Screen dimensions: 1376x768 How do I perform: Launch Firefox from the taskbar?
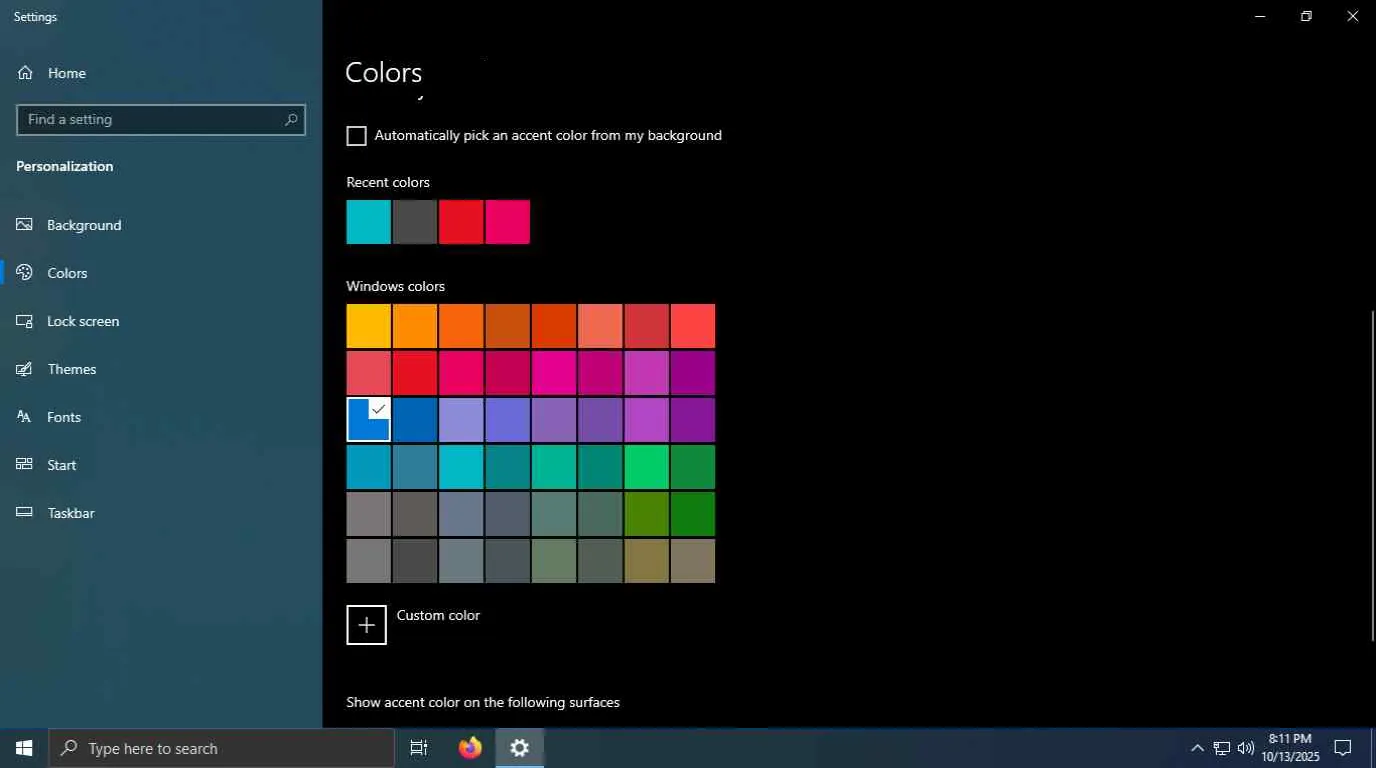470,748
